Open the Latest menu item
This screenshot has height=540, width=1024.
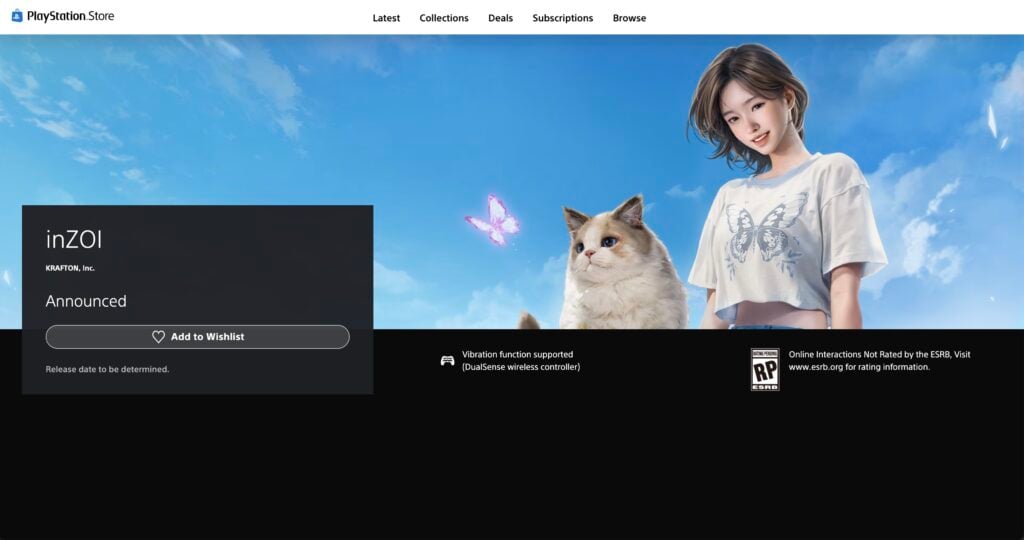click(x=386, y=18)
